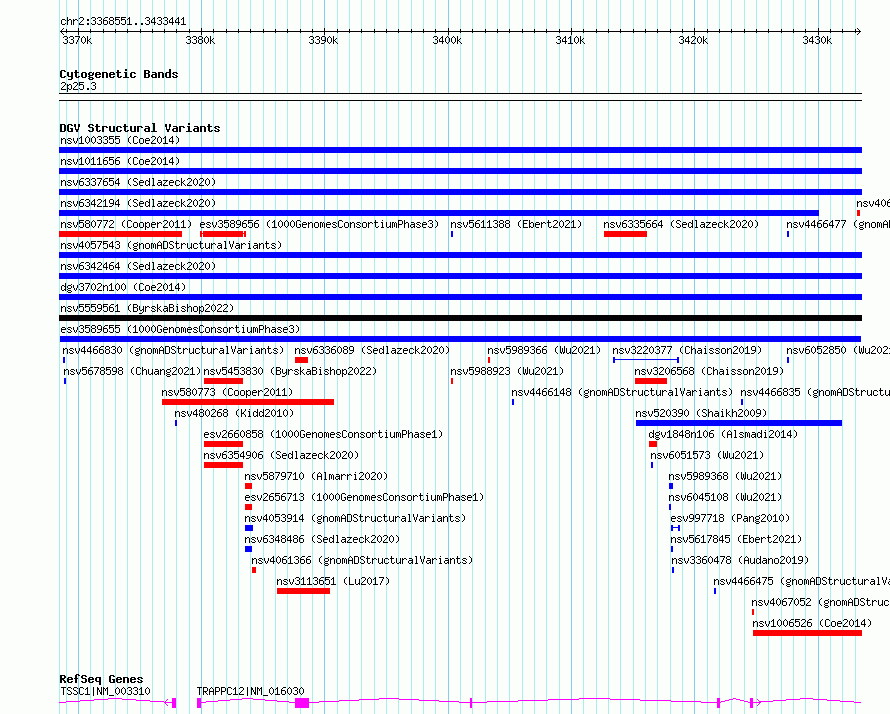Viewport: 890px width, 714px height.
Task: Click the chr2:3368551..3433441 region label
Action: [122, 21]
